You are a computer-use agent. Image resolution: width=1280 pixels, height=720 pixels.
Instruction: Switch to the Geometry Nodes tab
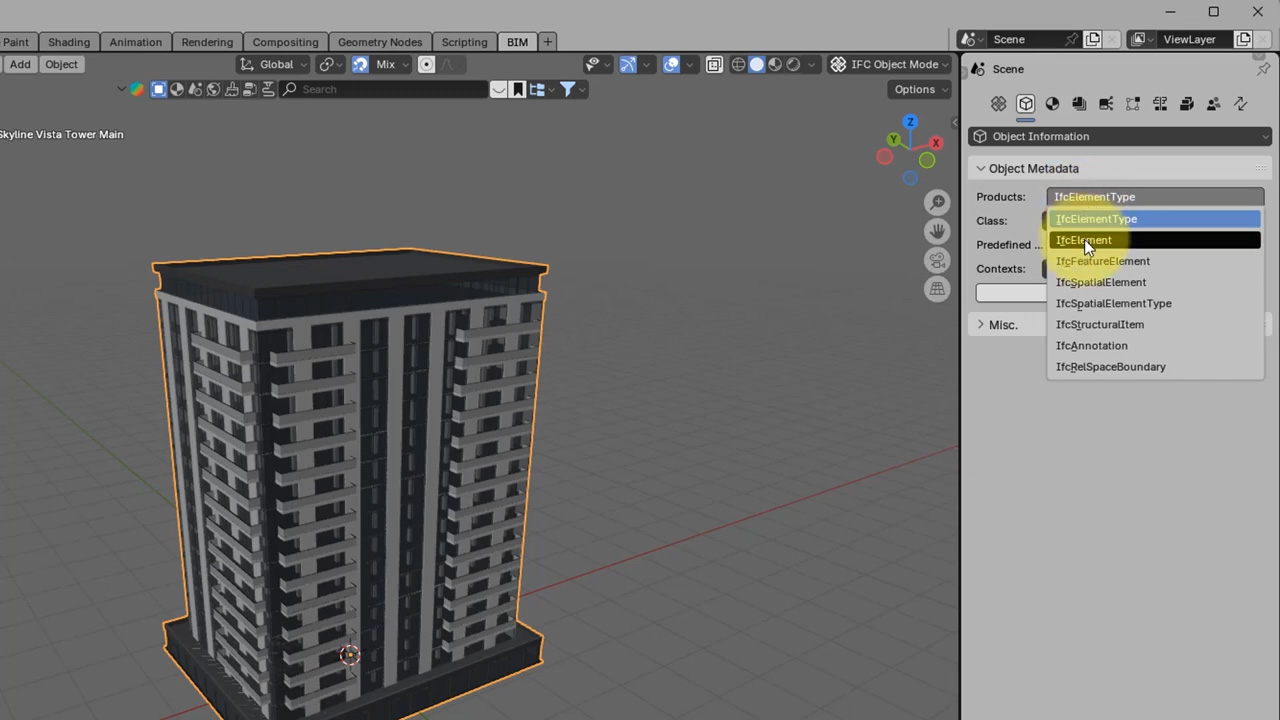pos(380,41)
